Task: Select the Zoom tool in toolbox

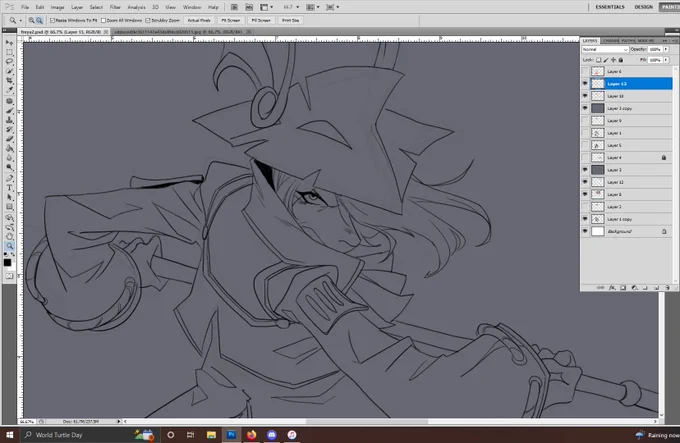Action: pos(9,246)
